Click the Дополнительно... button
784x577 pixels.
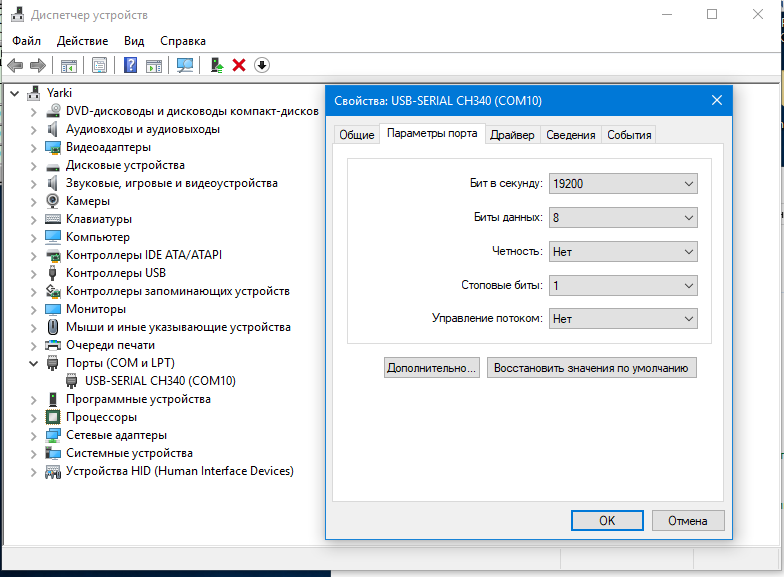(x=432, y=368)
